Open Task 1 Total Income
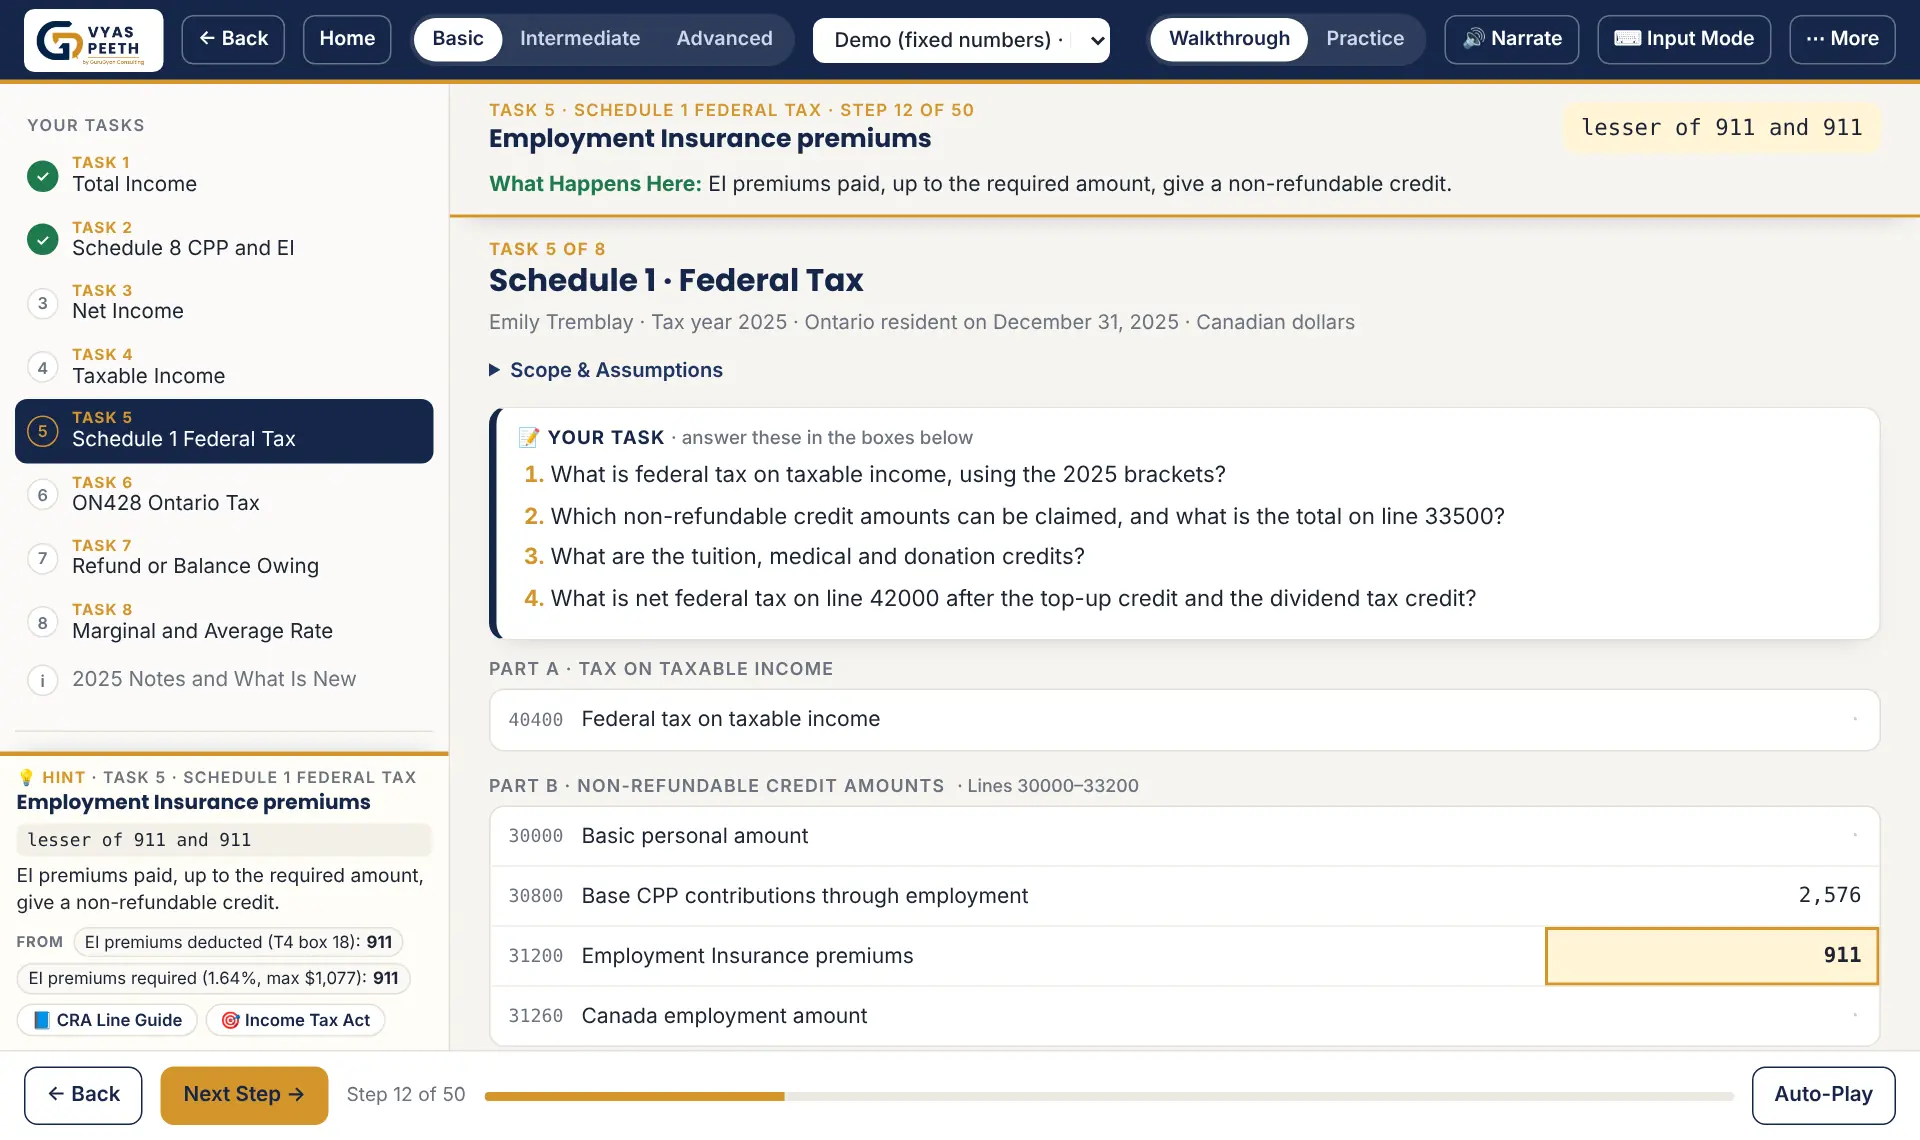Image resolution: width=1920 pixels, height=1140 pixels. tap(224, 175)
